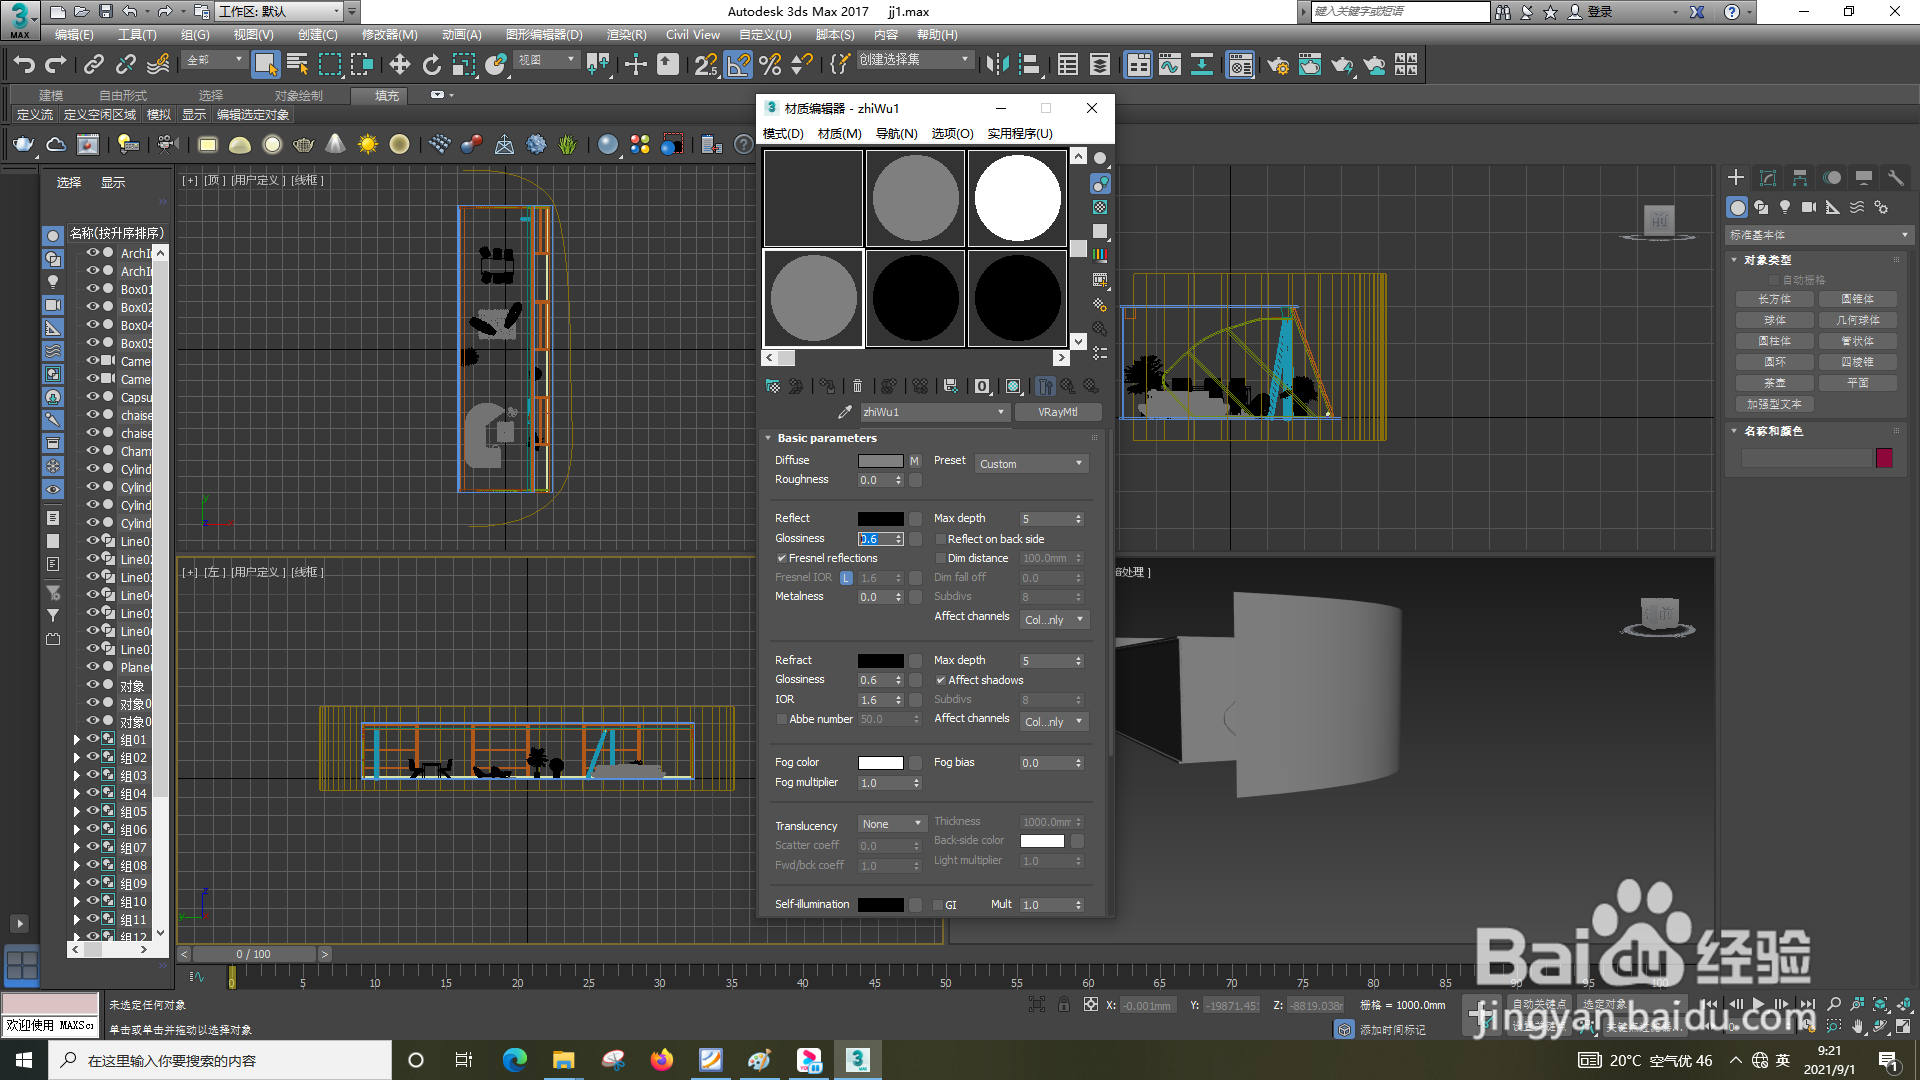Expand the 组01 tree item
The image size is (1920, 1082).
[x=77, y=740]
